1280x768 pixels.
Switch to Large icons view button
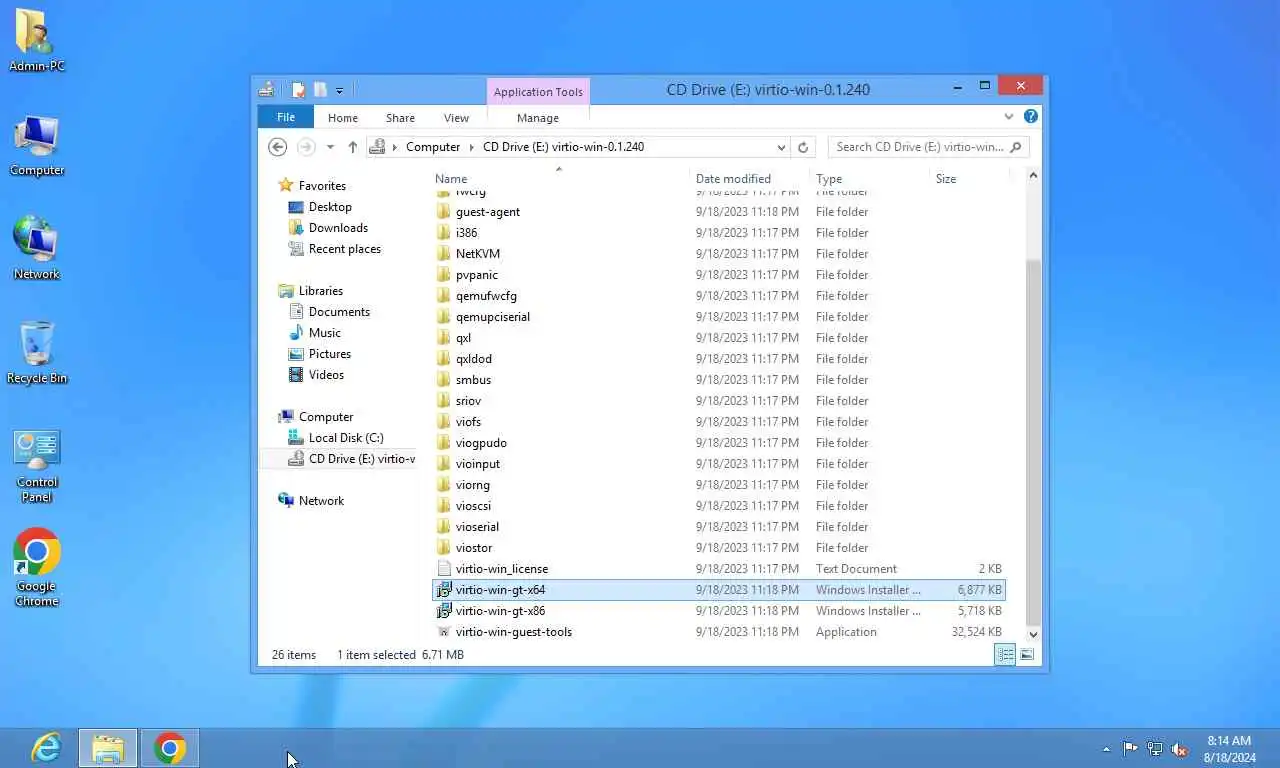[x=1026, y=655]
